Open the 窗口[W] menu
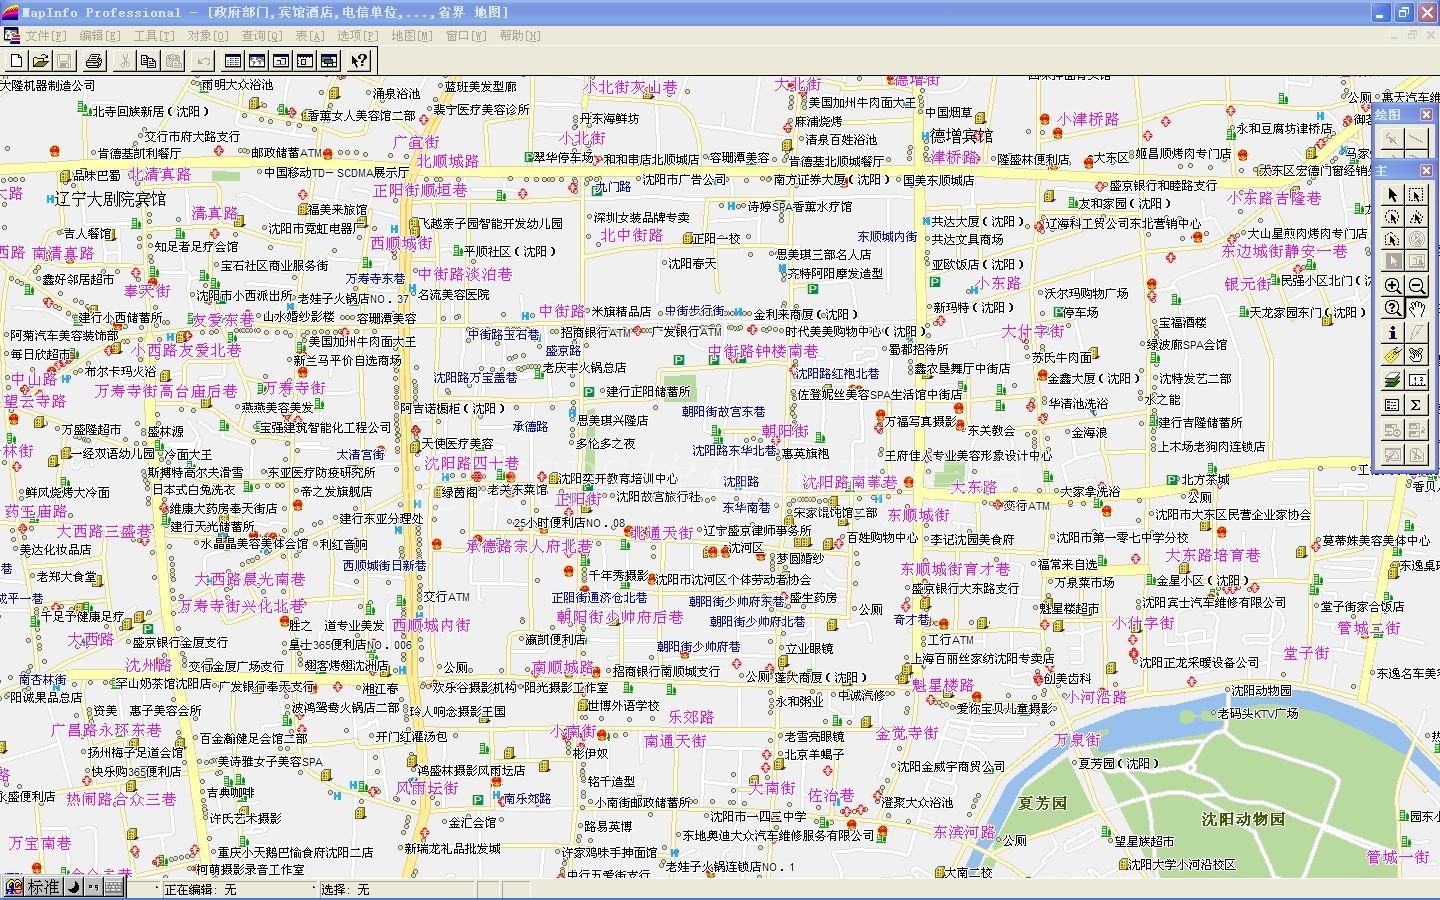Image resolution: width=1440 pixels, height=900 pixels. 465,35
